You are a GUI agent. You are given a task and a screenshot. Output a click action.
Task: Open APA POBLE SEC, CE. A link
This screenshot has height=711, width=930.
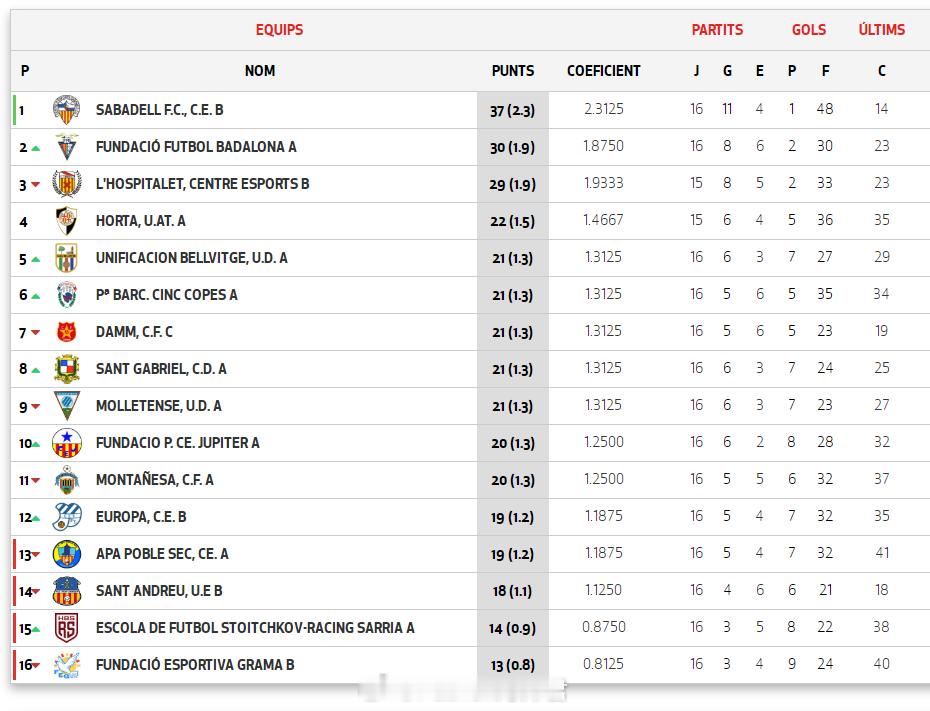(x=162, y=554)
